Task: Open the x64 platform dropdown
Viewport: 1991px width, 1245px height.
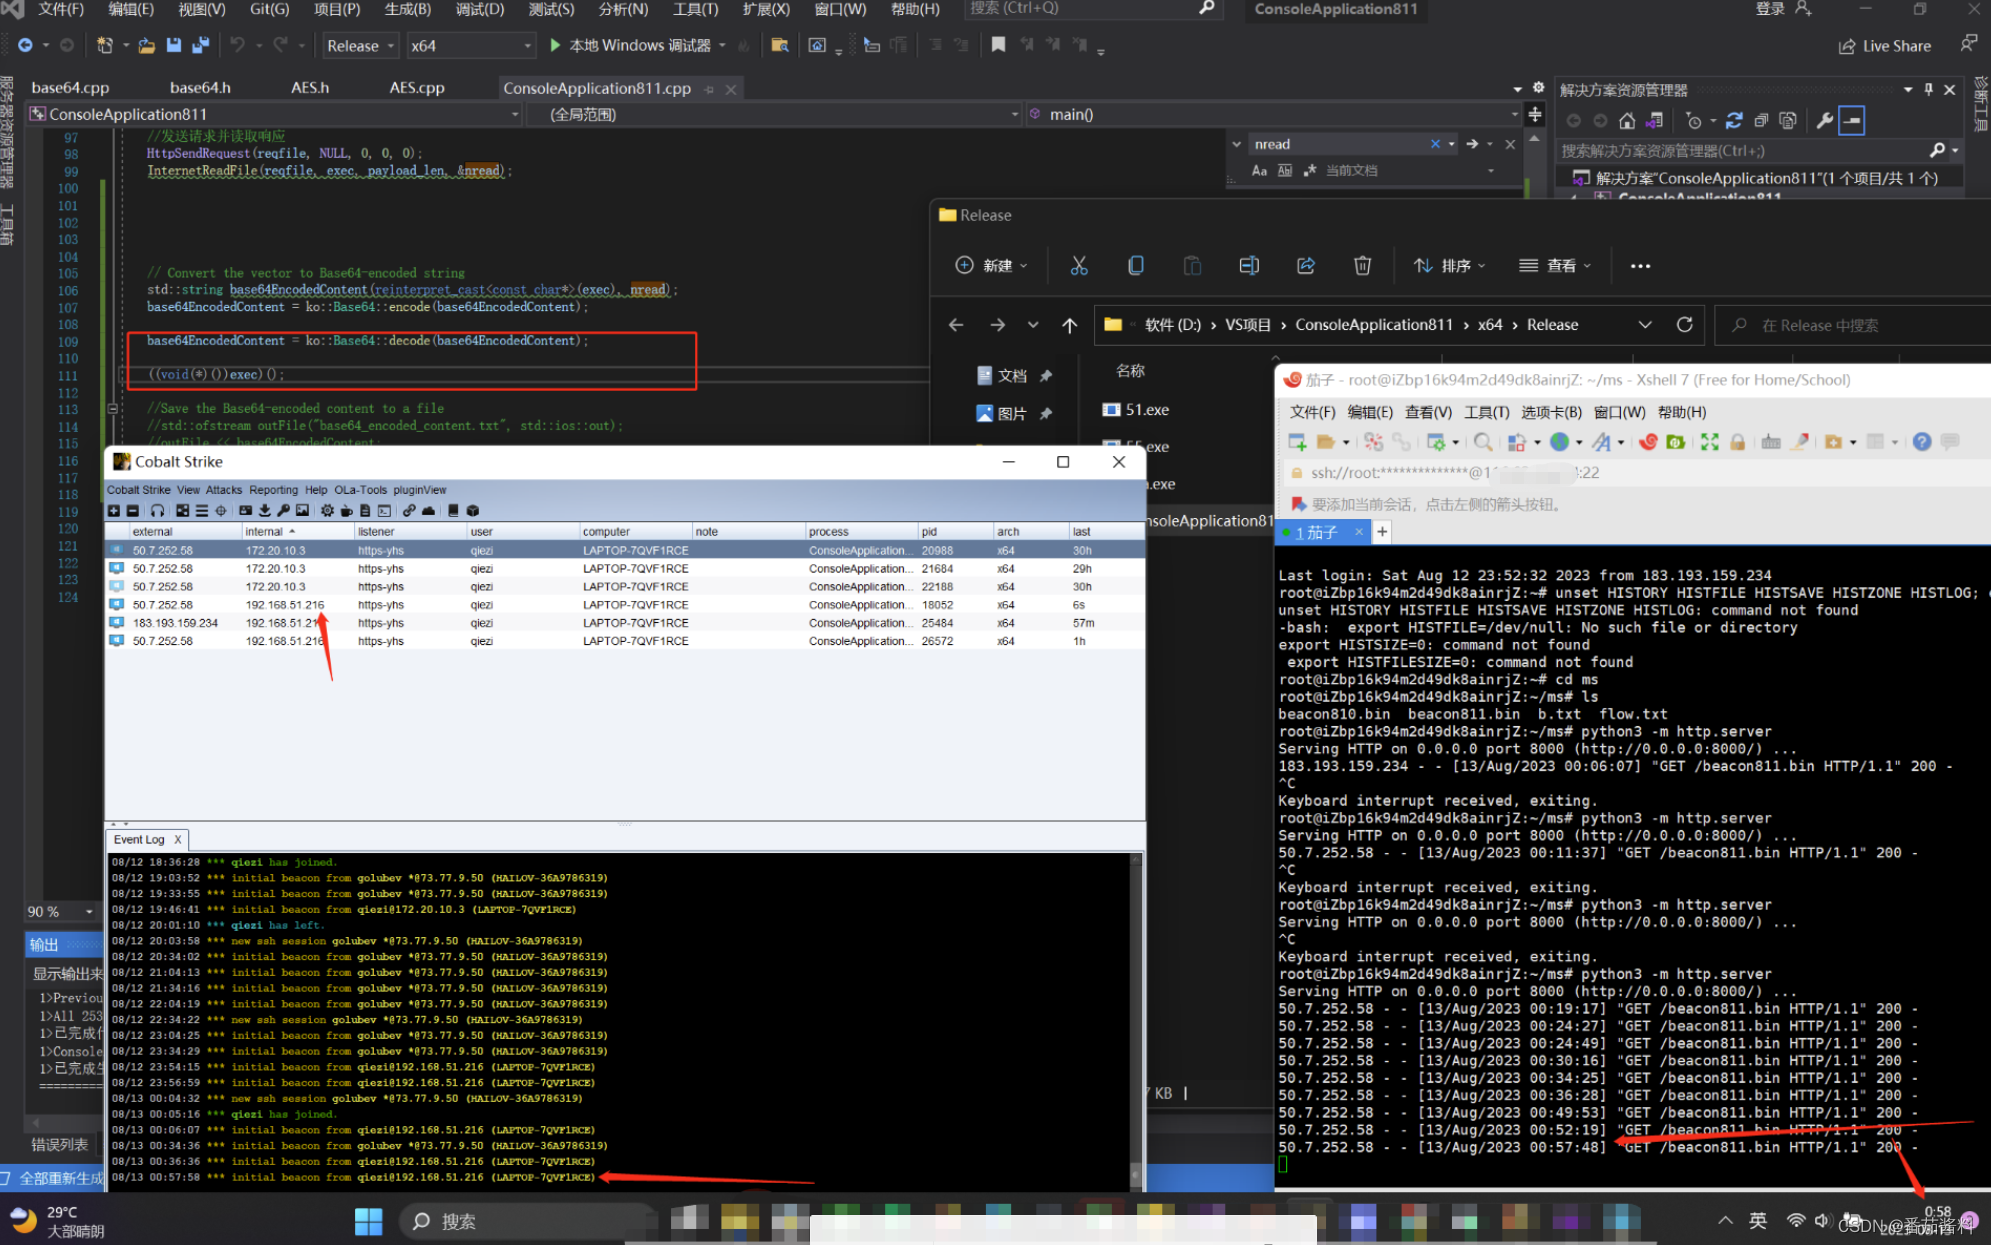Action: [471, 46]
